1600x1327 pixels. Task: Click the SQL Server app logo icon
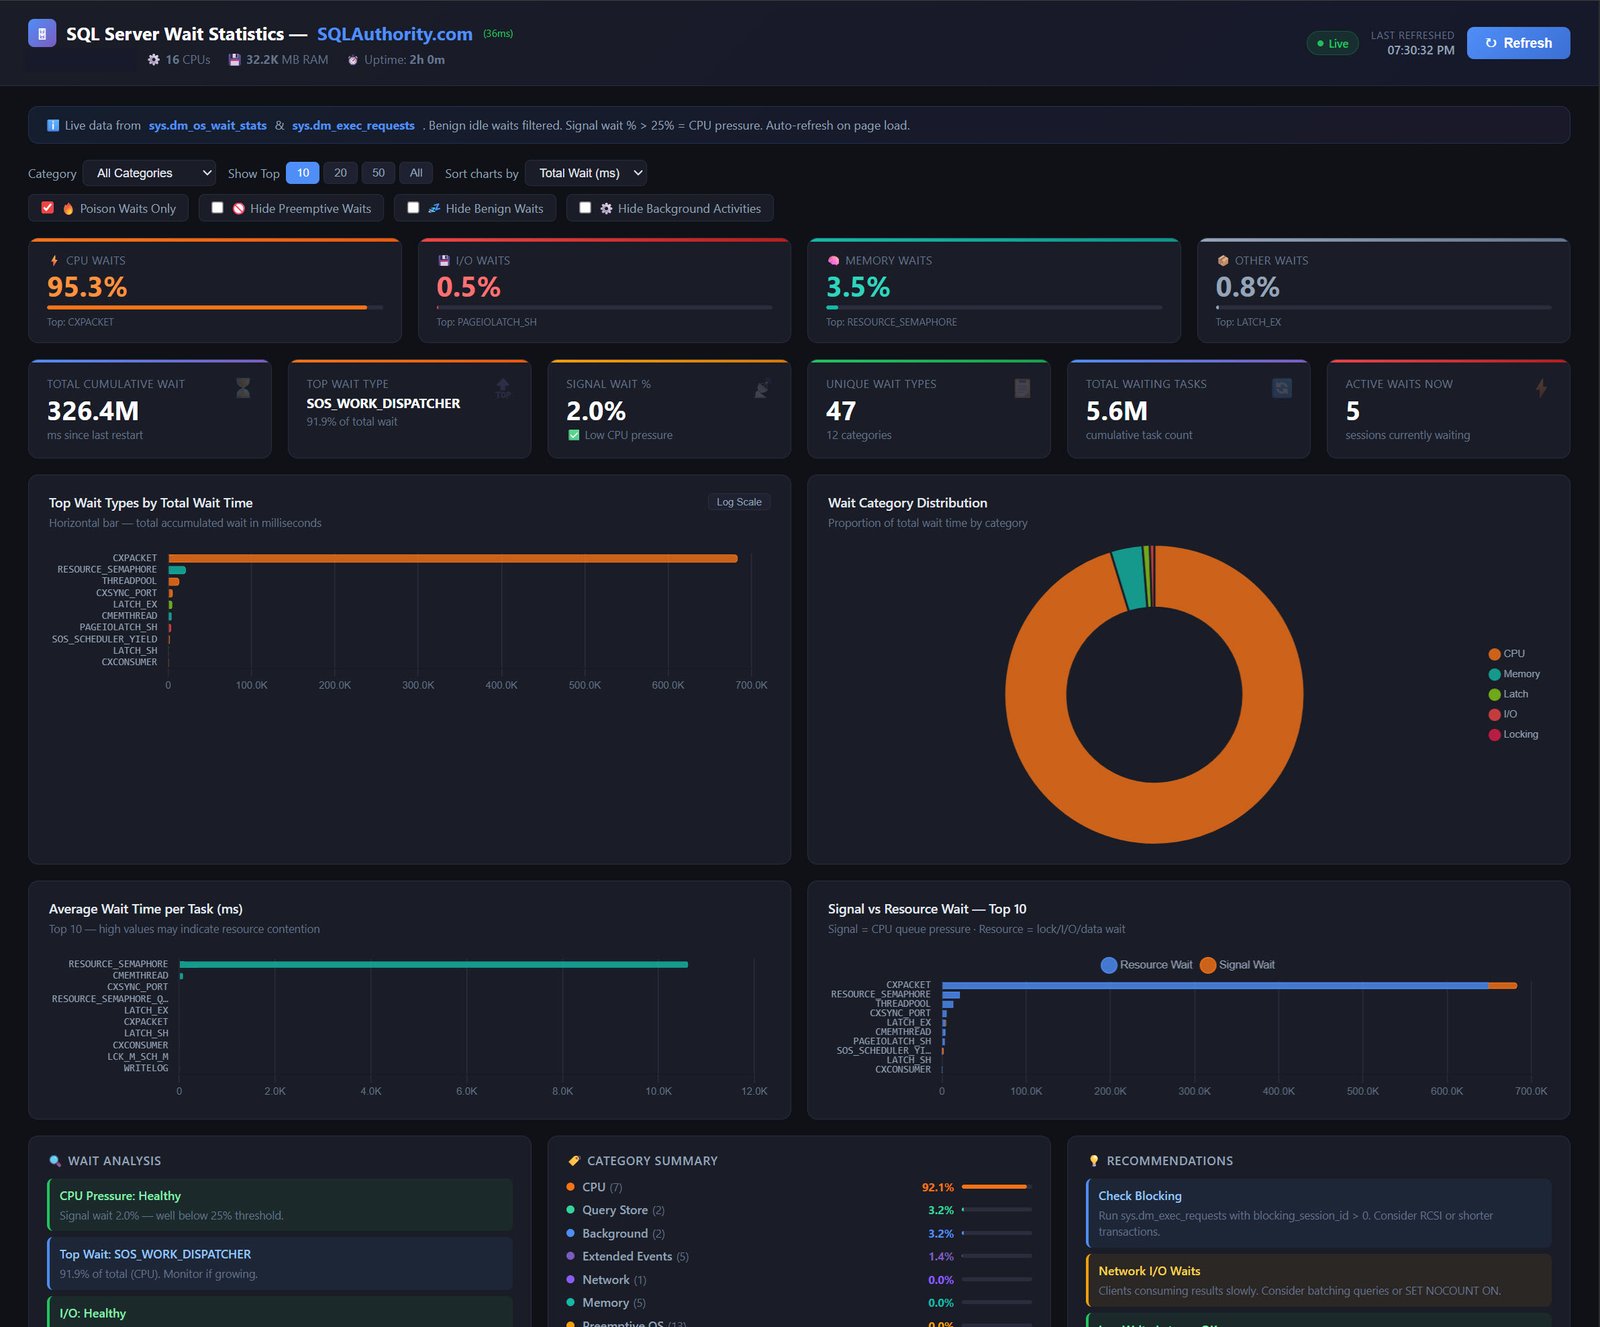[x=42, y=34]
